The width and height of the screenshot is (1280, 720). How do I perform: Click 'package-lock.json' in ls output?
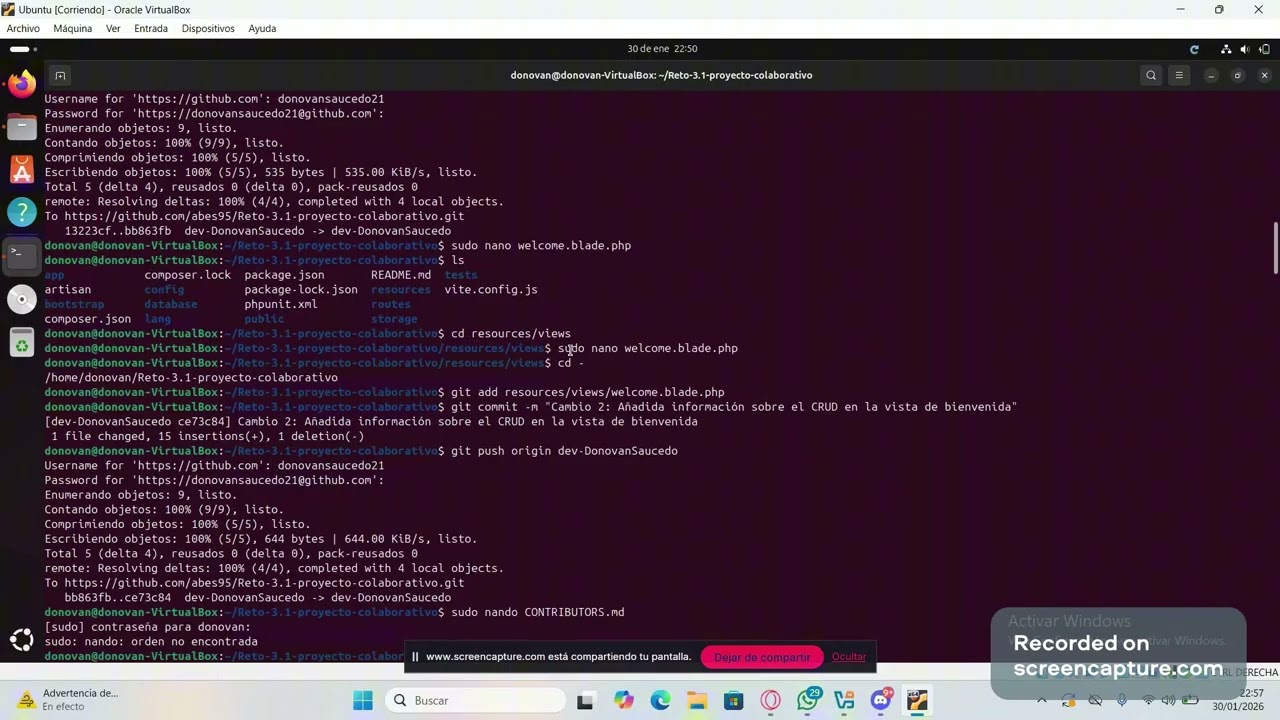click(x=301, y=290)
